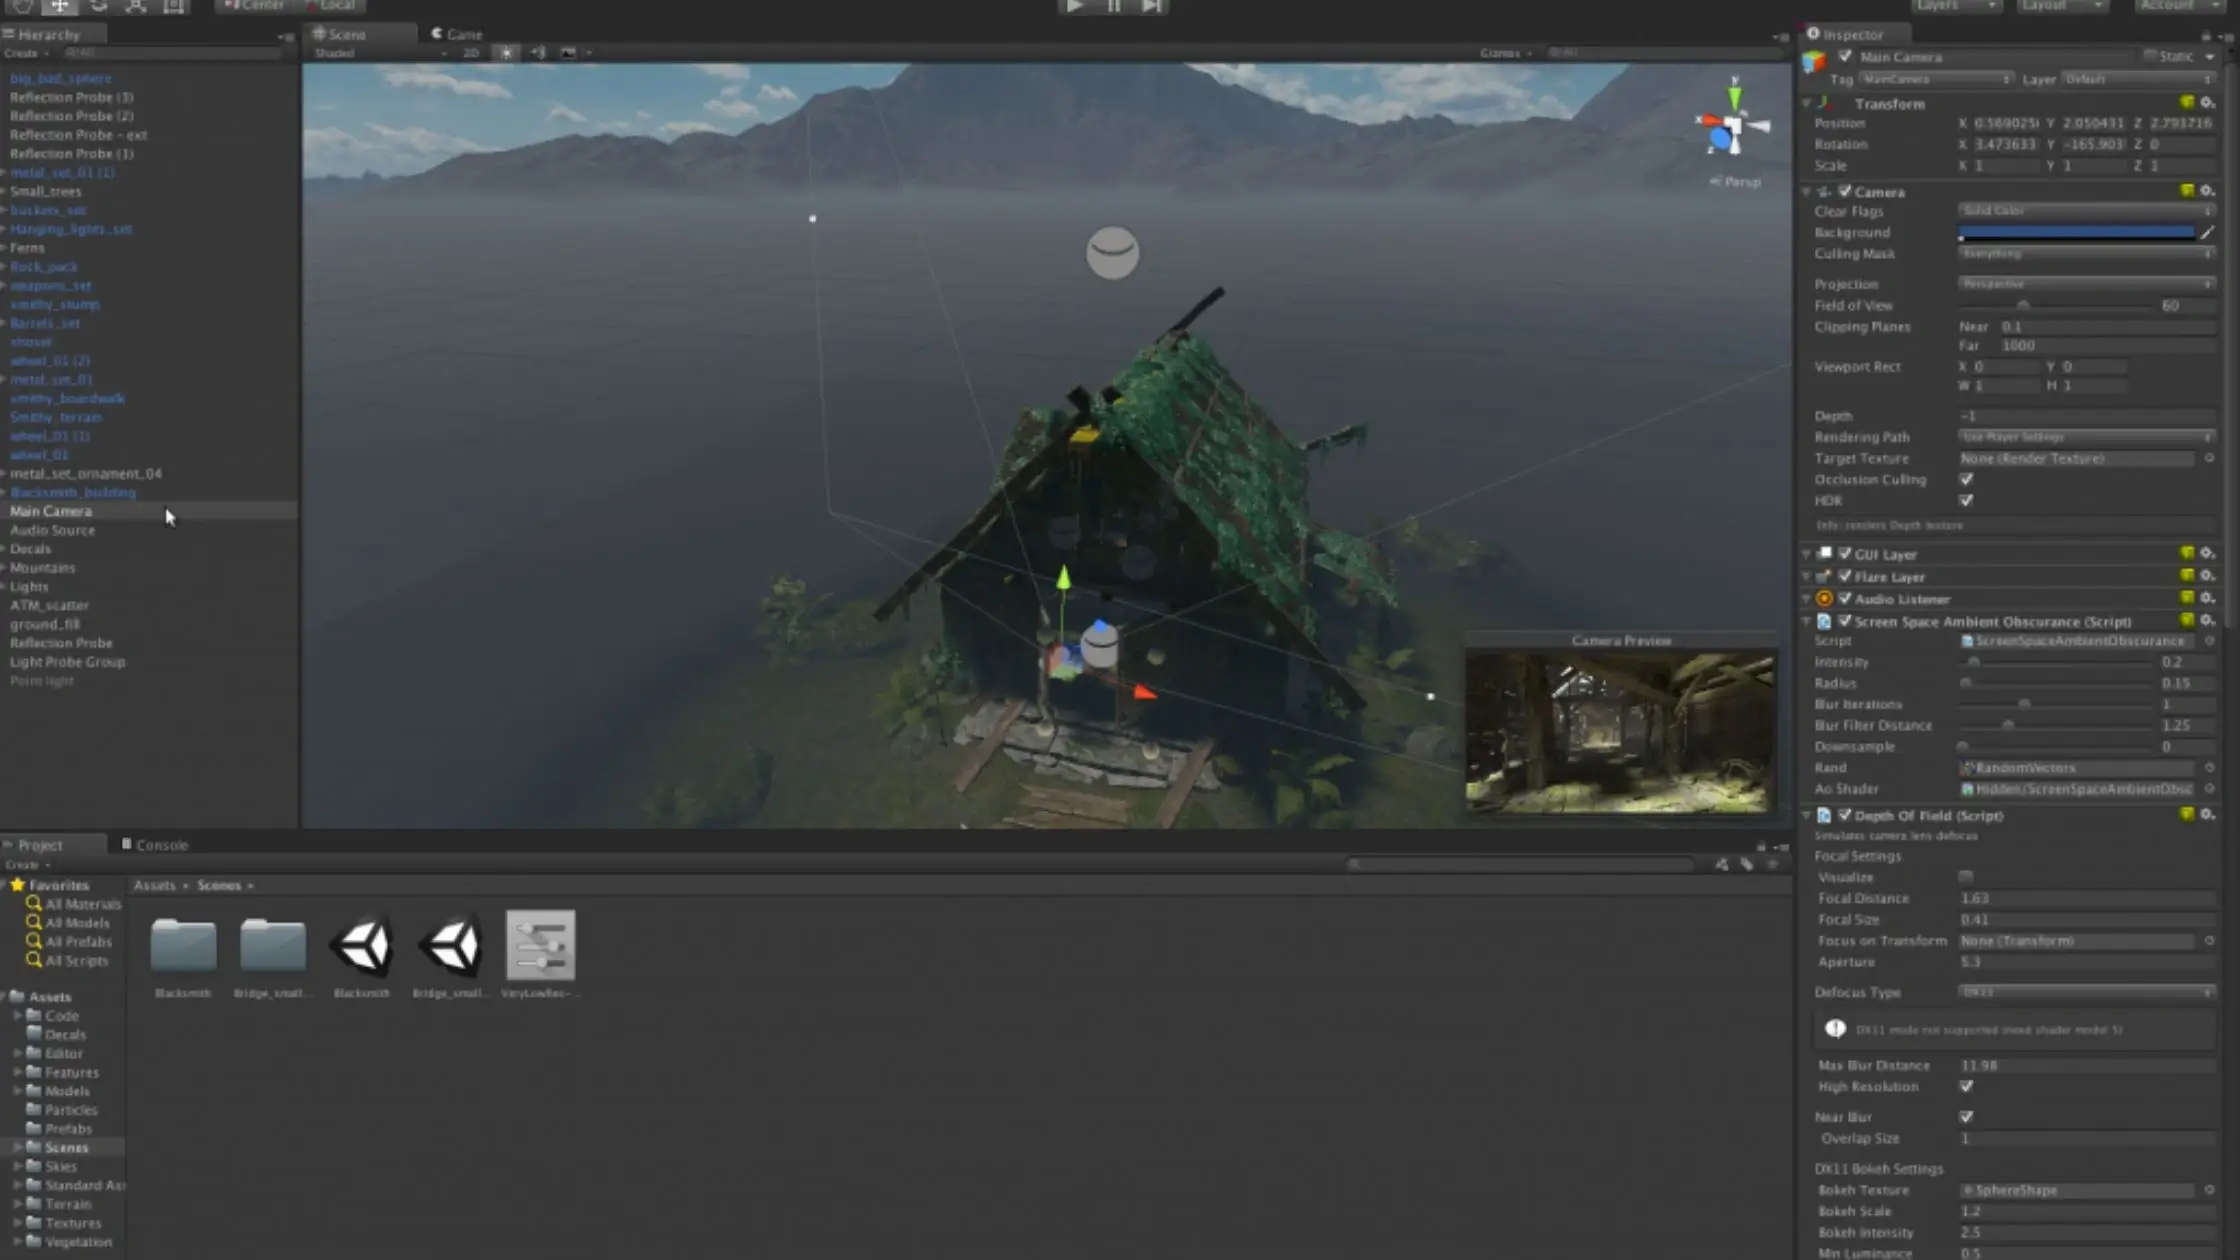The width and height of the screenshot is (2240, 1260).
Task: Click the Pause button in toolbar
Action: (1113, 6)
